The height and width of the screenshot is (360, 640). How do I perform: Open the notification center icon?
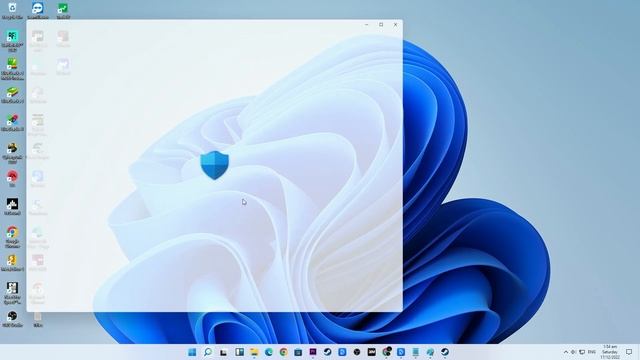629,352
